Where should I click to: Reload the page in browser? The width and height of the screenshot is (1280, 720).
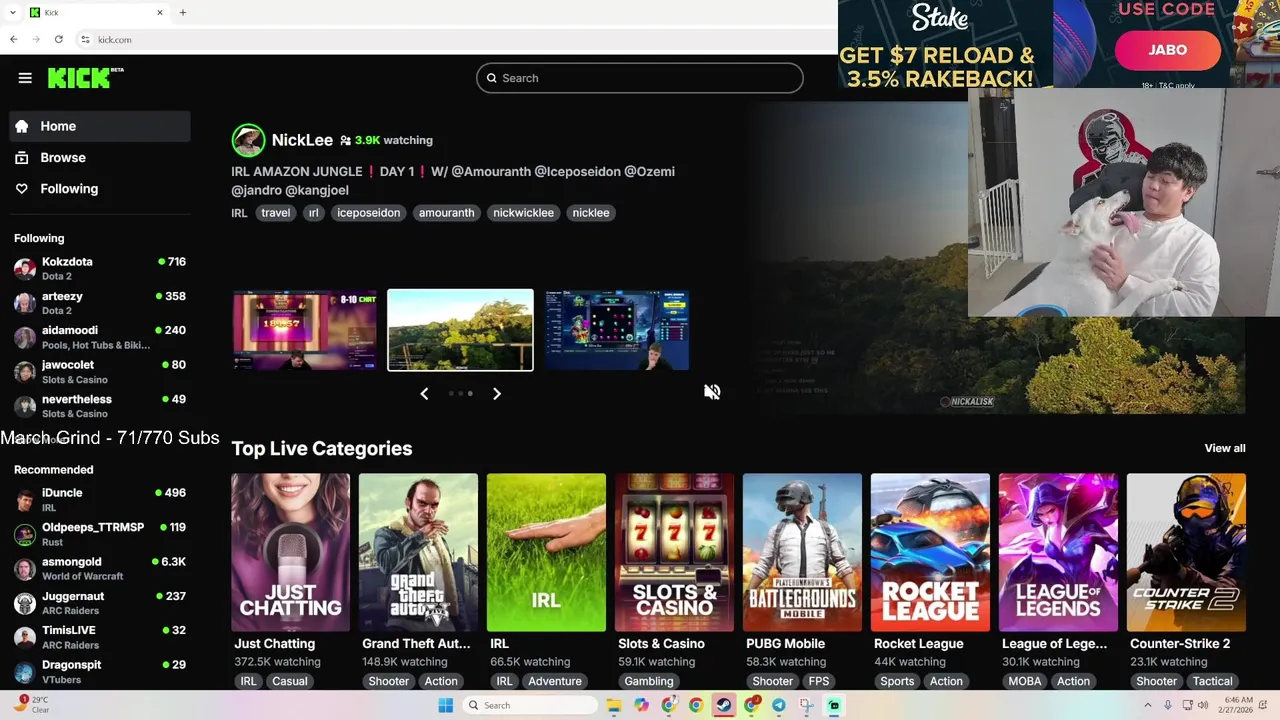[x=59, y=39]
